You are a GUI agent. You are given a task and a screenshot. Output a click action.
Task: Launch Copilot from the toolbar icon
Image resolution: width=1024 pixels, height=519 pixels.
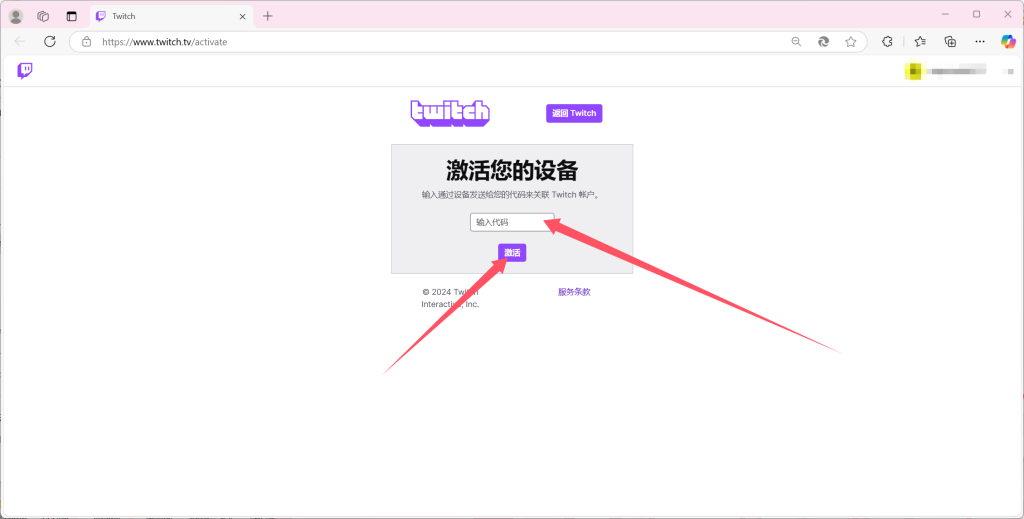(x=1008, y=42)
